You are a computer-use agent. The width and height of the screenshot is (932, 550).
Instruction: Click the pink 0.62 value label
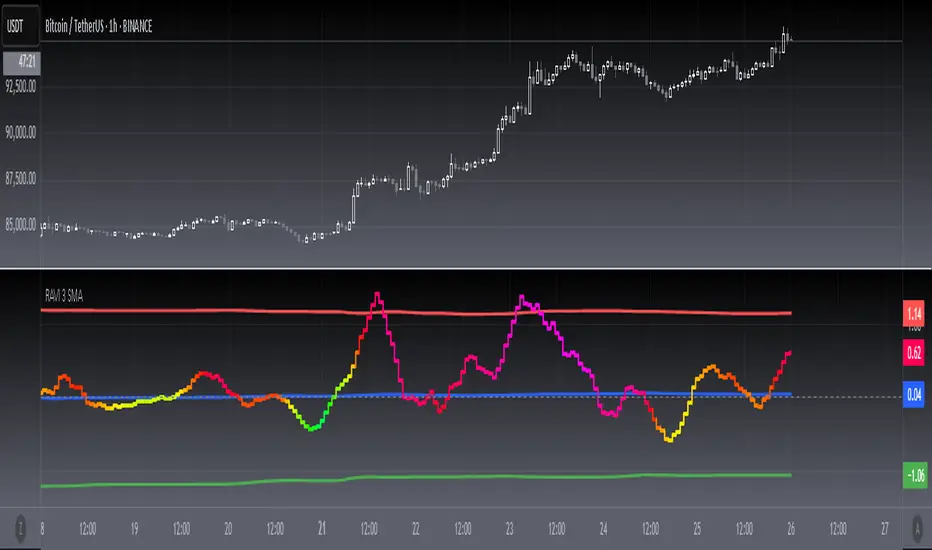(914, 353)
